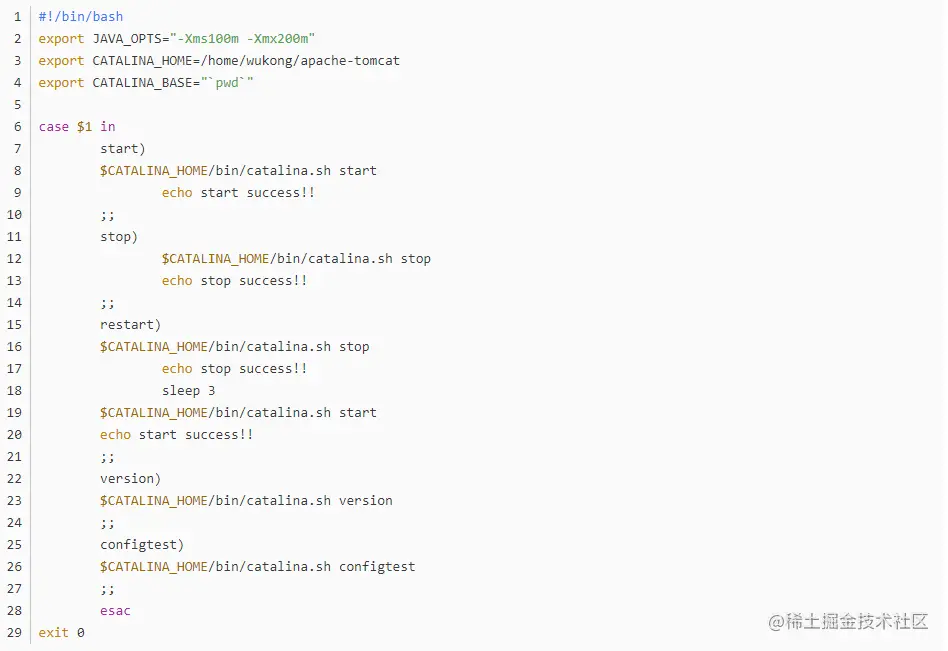The height and width of the screenshot is (651, 948).
Task: Click line number 1 in the gutter
Action: (x=17, y=17)
